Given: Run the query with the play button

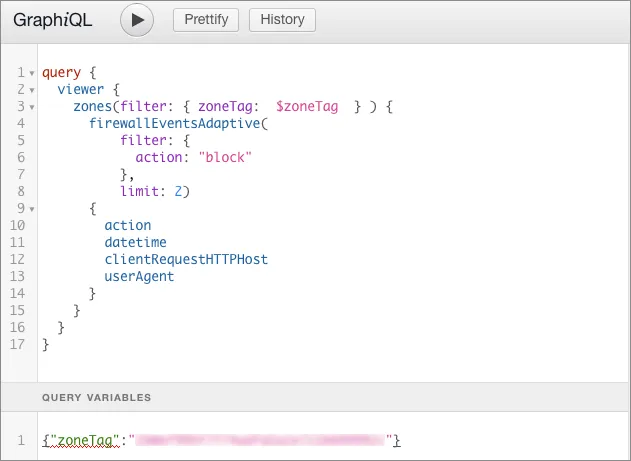Looking at the screenshot, I should (x=137, y=19).
